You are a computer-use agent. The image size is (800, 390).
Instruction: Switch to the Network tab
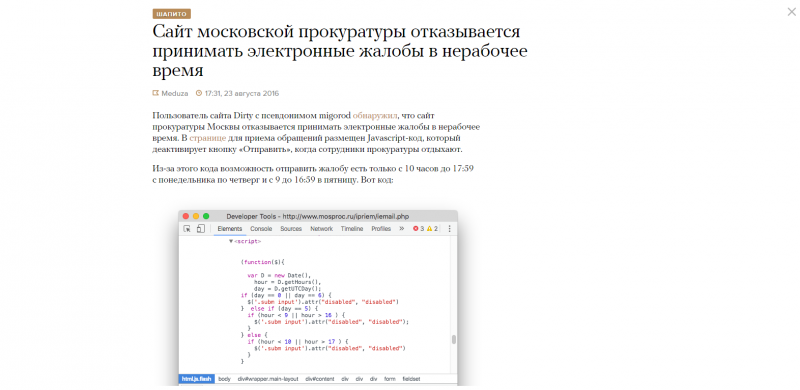[x=321, y=229]
